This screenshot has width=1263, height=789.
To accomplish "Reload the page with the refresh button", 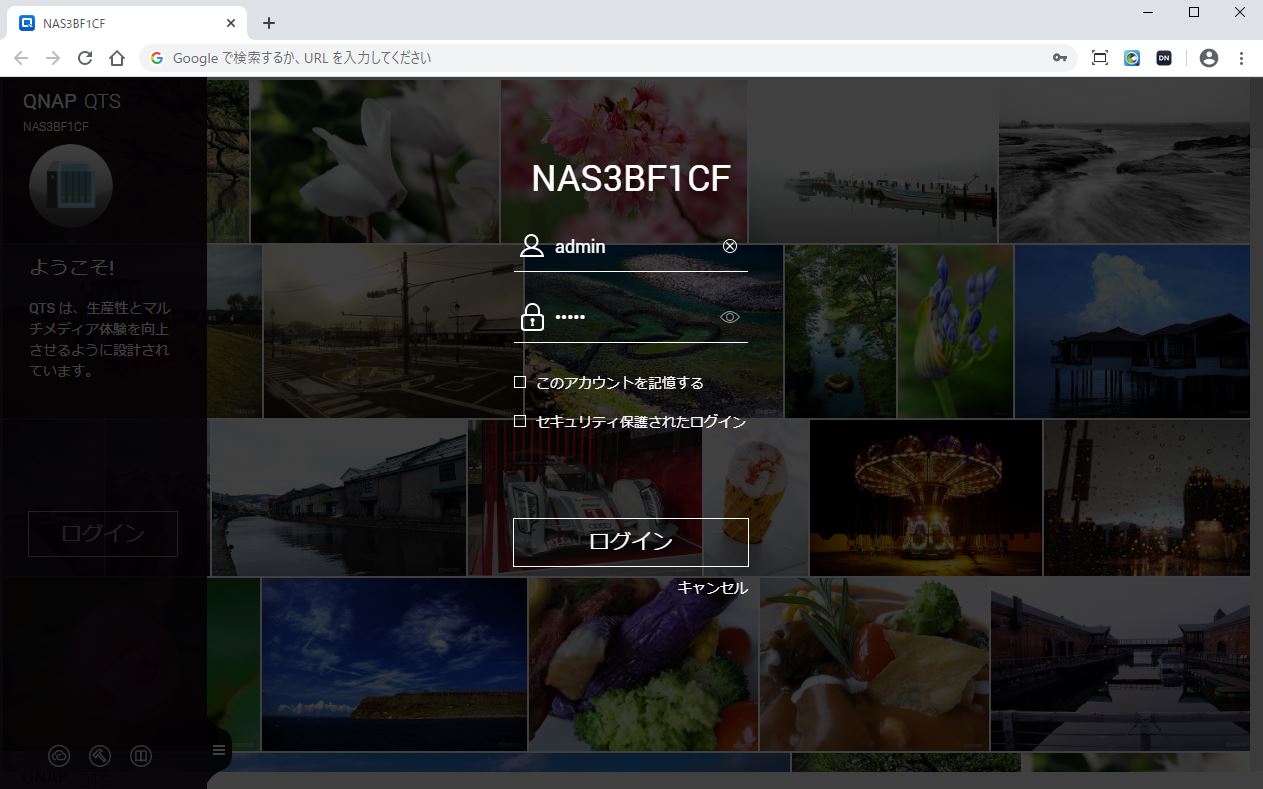I will pyautogui.click(x=85, y=58).
